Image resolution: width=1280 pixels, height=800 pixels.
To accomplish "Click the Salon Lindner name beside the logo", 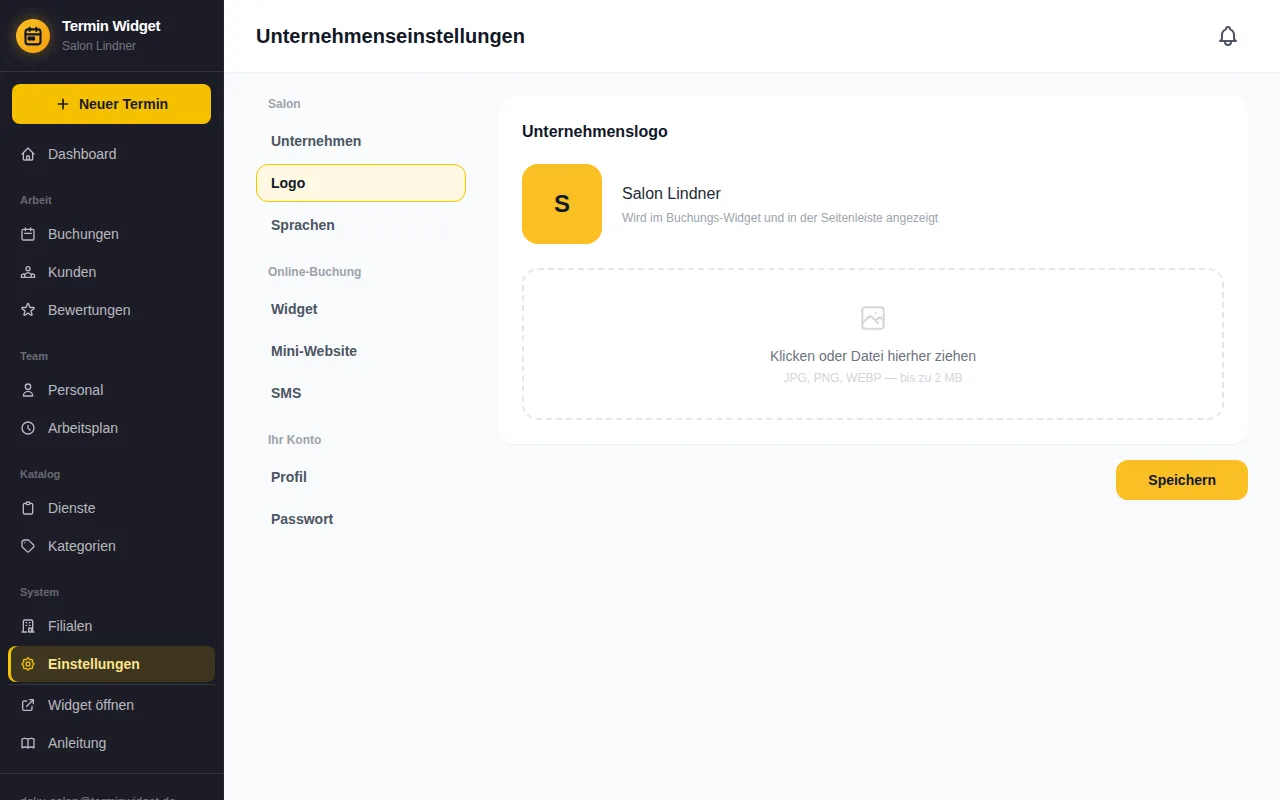I will click(671, 193).
